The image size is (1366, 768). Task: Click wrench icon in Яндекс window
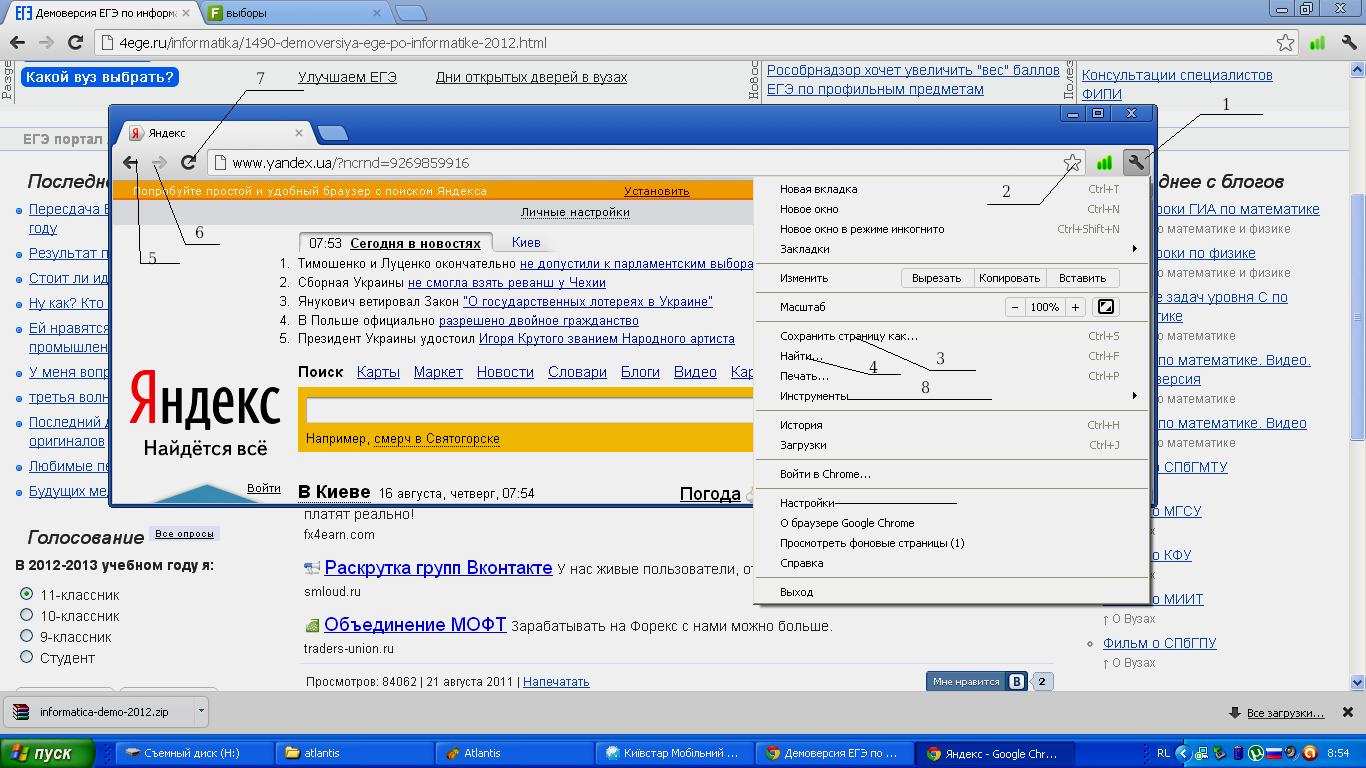[x=1136, y=163]
